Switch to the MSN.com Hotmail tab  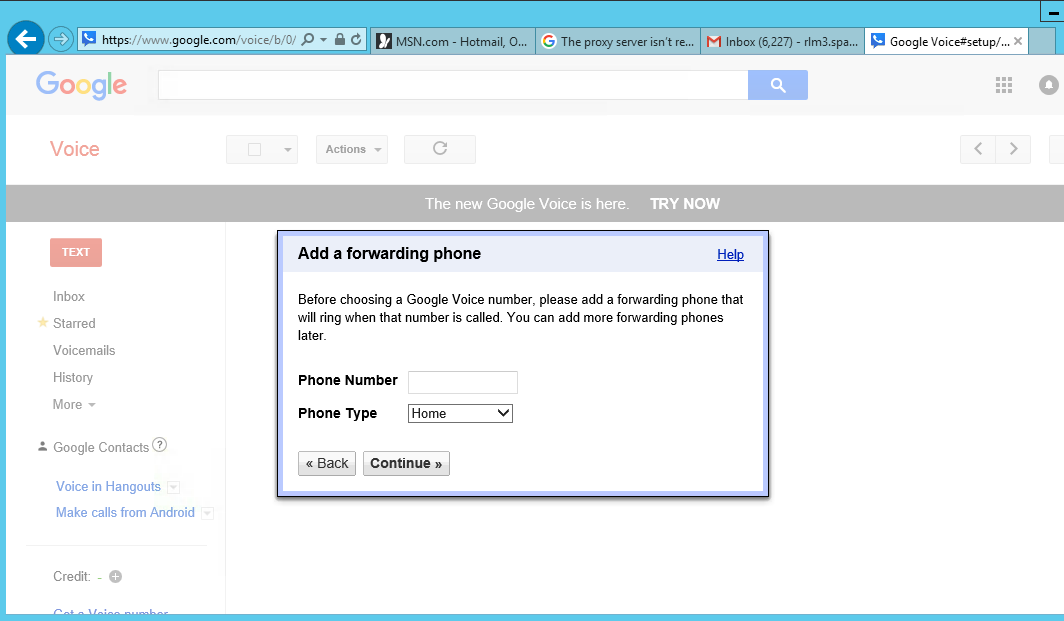(453, 41)
